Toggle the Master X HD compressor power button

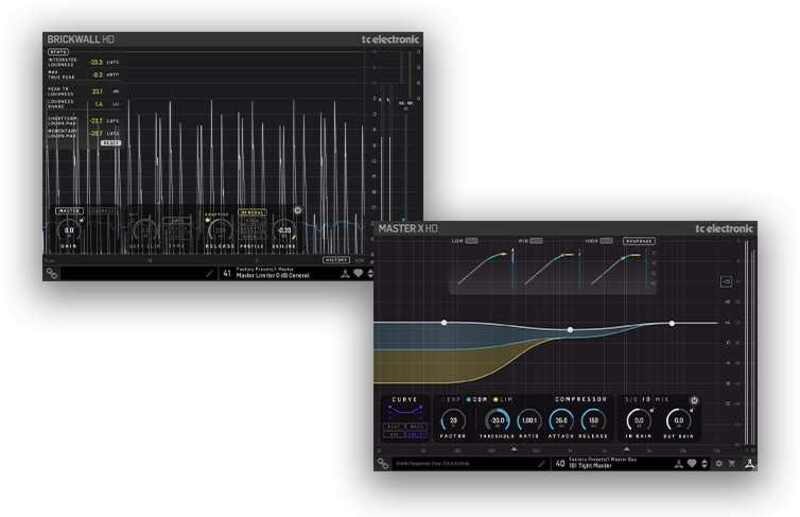pyautogui.click(x=694, y=401)
